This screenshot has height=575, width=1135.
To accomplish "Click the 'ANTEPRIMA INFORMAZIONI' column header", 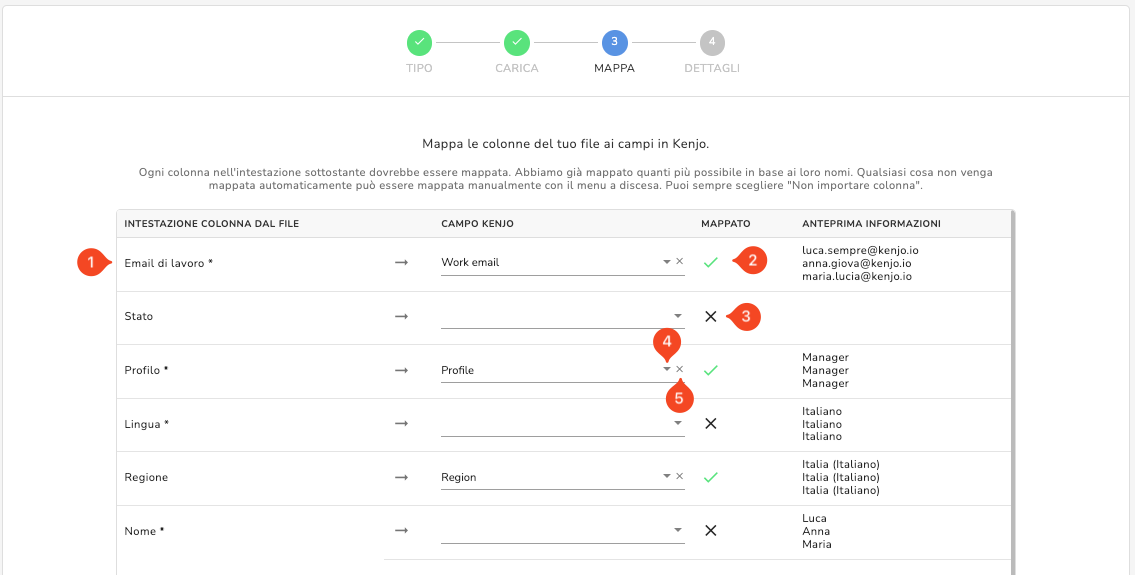I will [872, 224].
